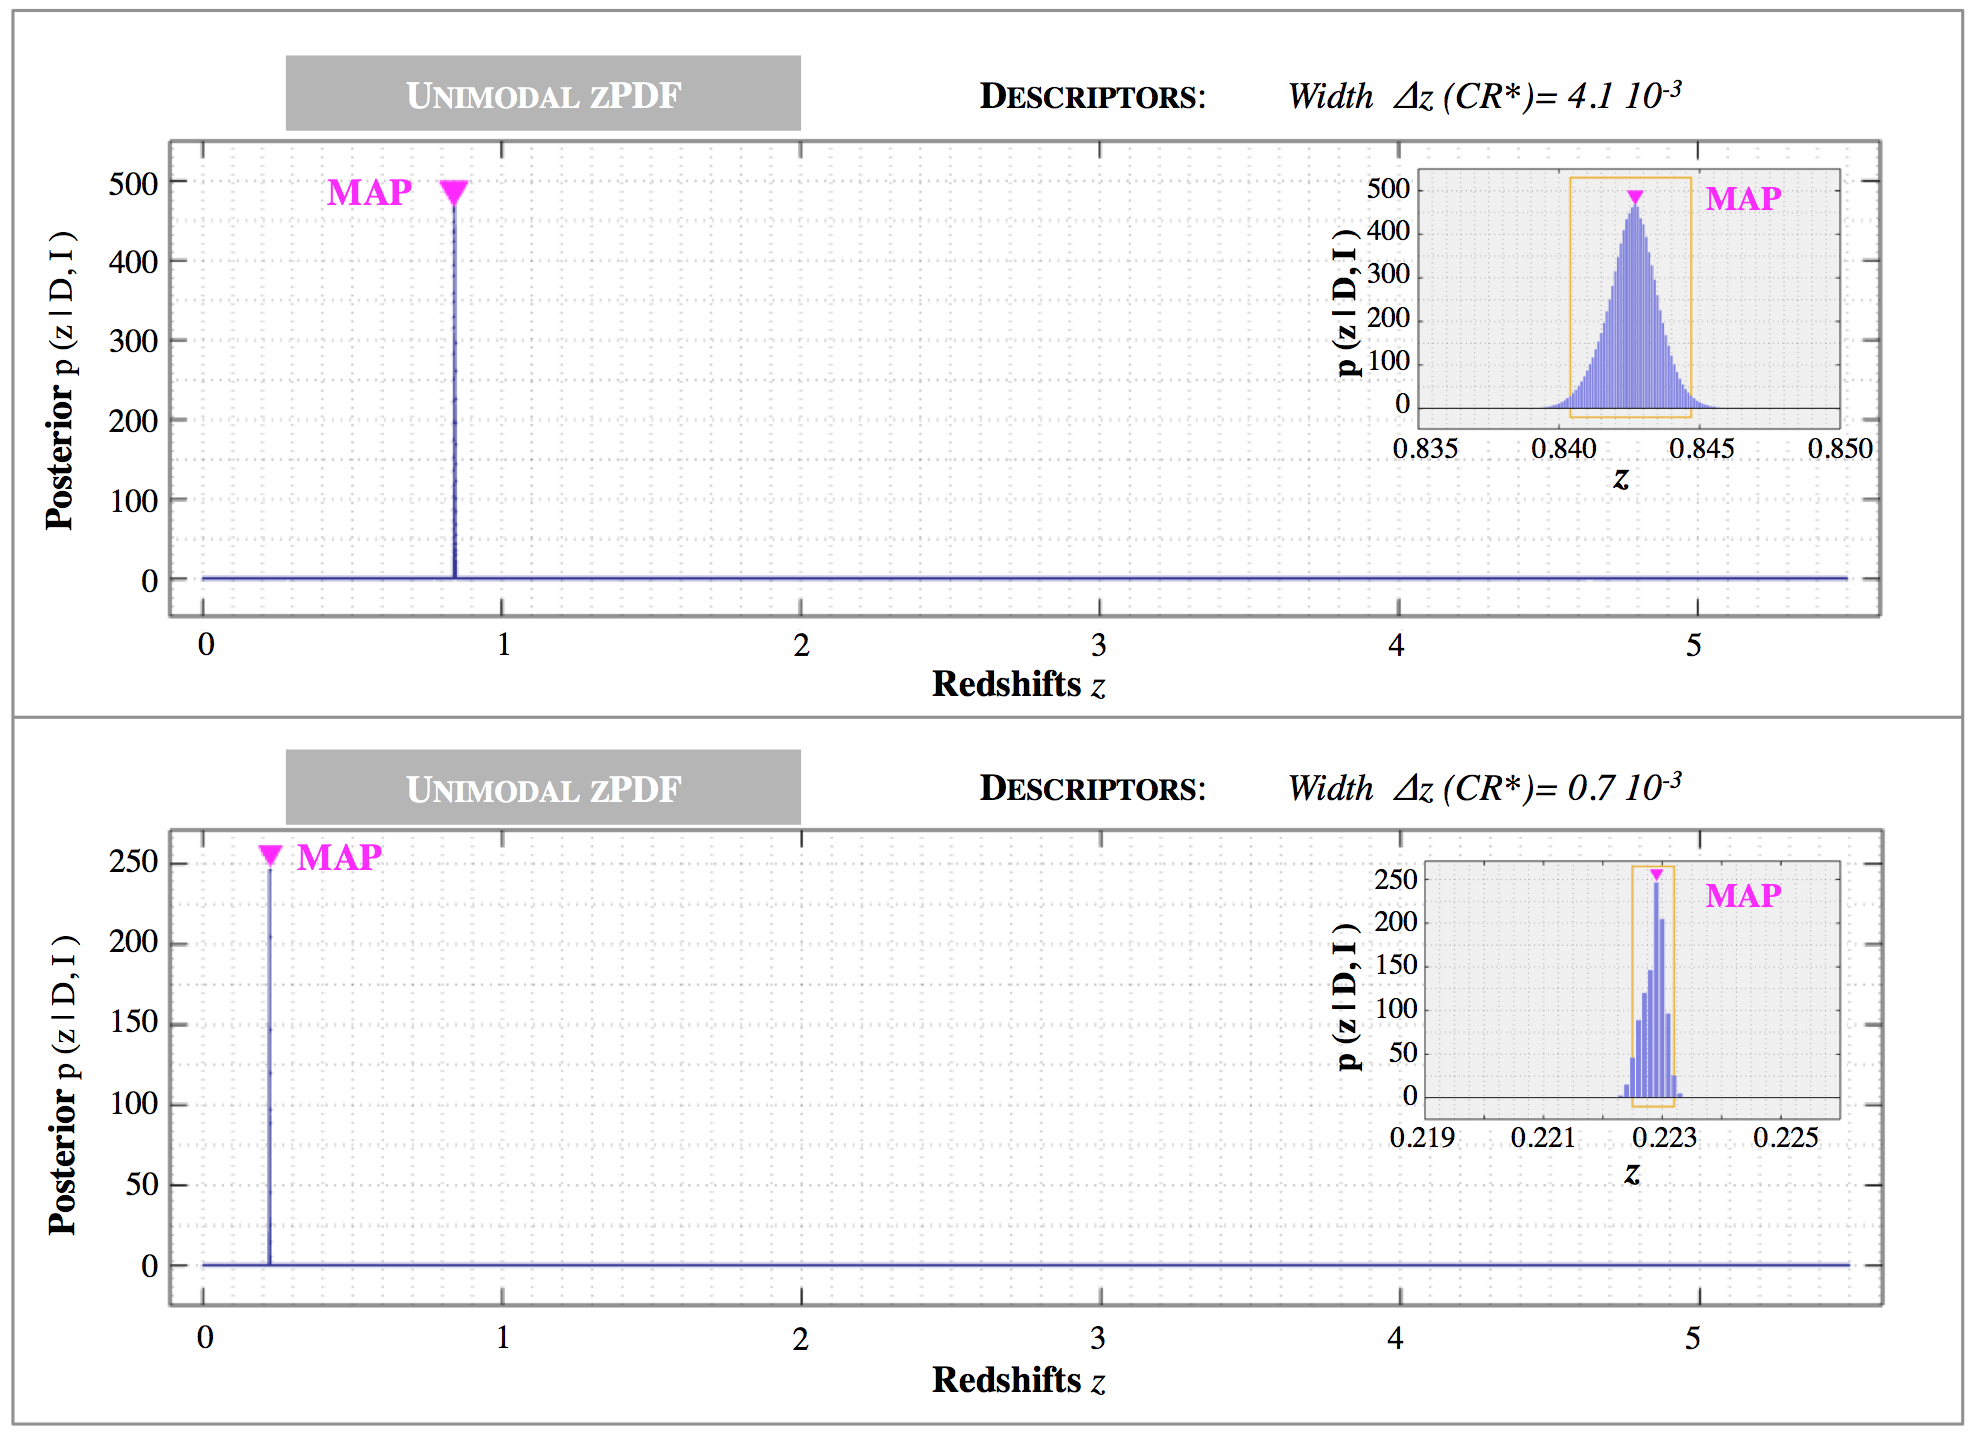The height and width of the screenshot is (1438, 1974).
Task: Click the bottom 'UNIMODAL ZPDF' gray banner
Action: [543, 787]
